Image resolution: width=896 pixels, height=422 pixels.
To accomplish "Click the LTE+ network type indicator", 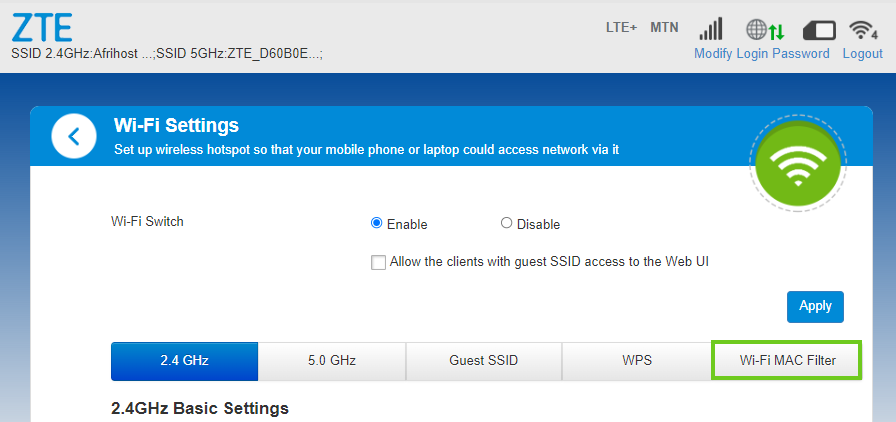I will 621,27.
